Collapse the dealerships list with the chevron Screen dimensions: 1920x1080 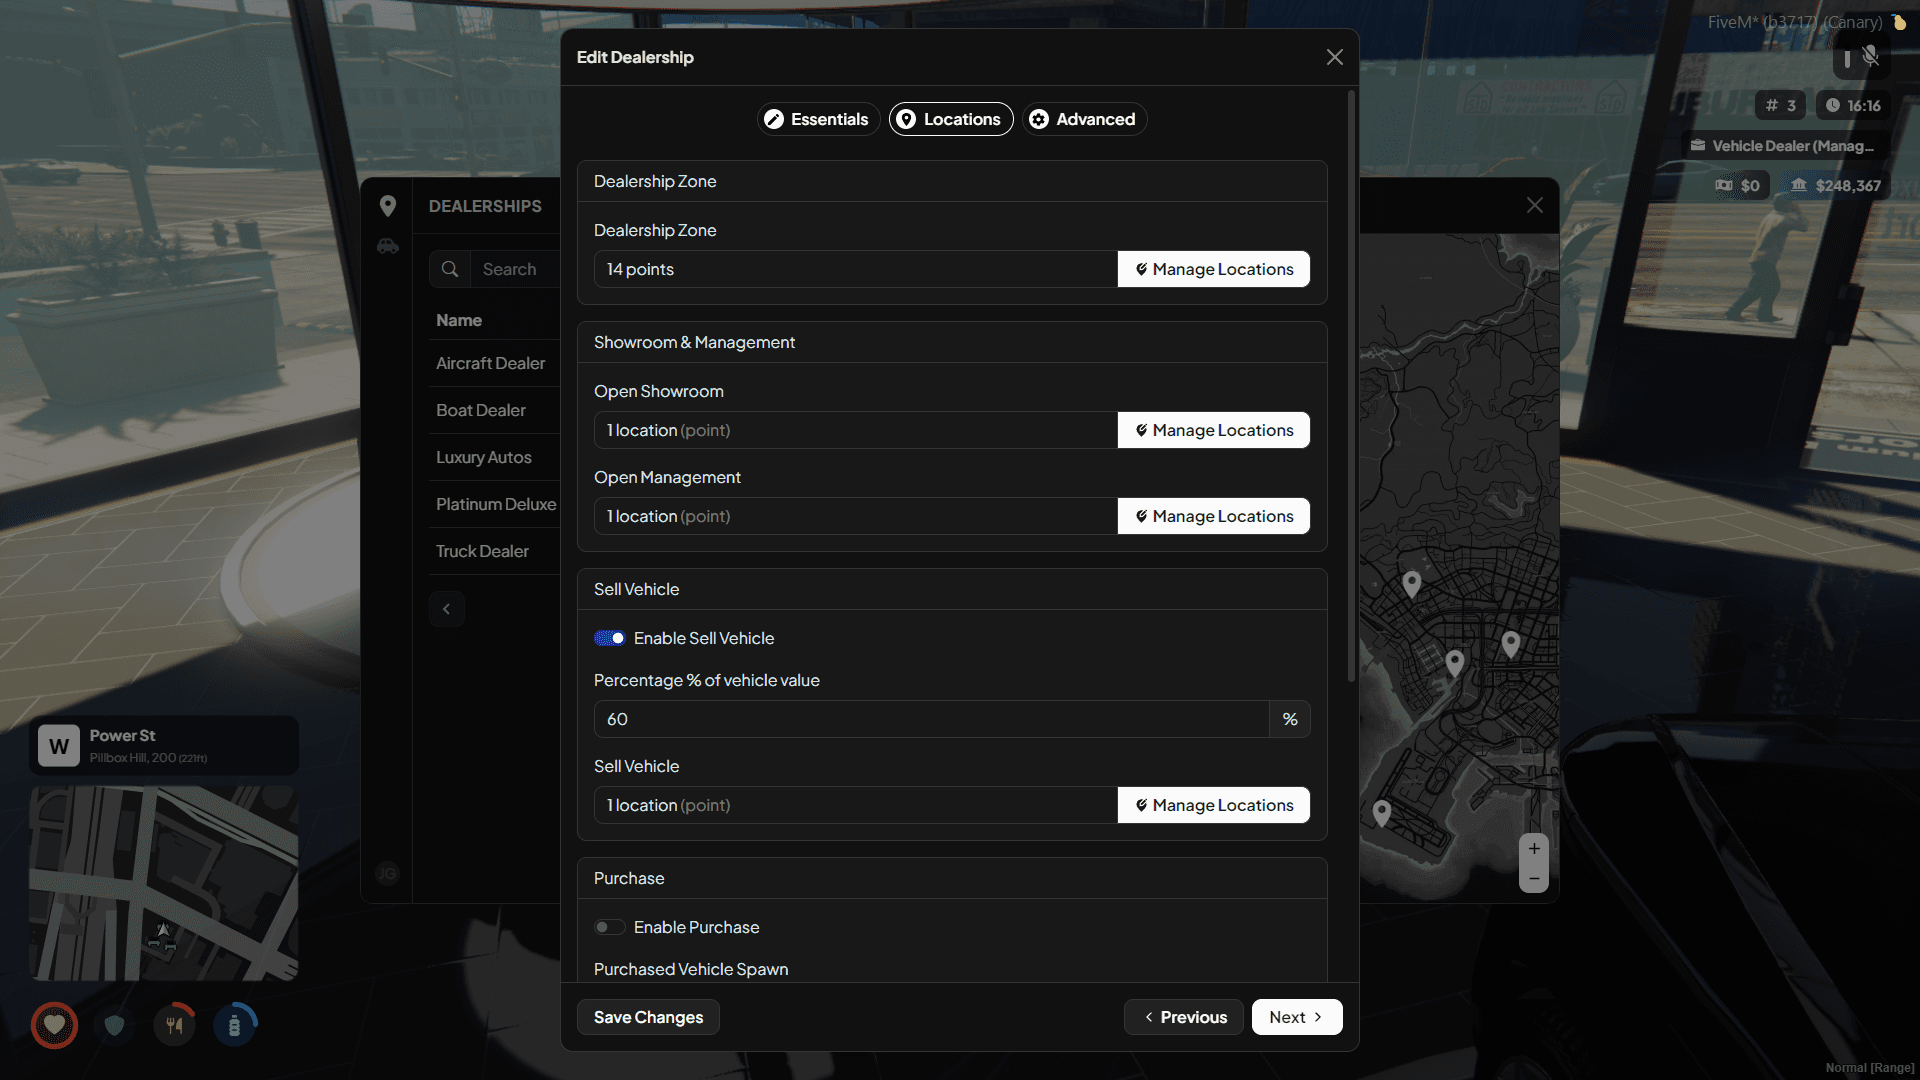click(x=447, y=609)
